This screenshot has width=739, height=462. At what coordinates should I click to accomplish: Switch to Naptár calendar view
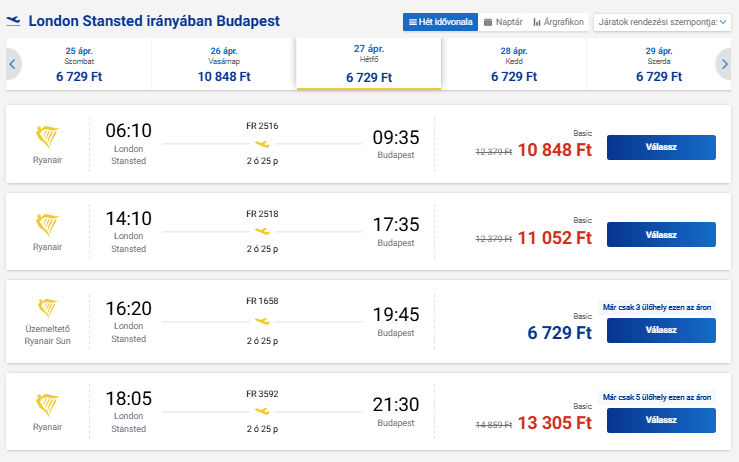click(x=501, y=21)
